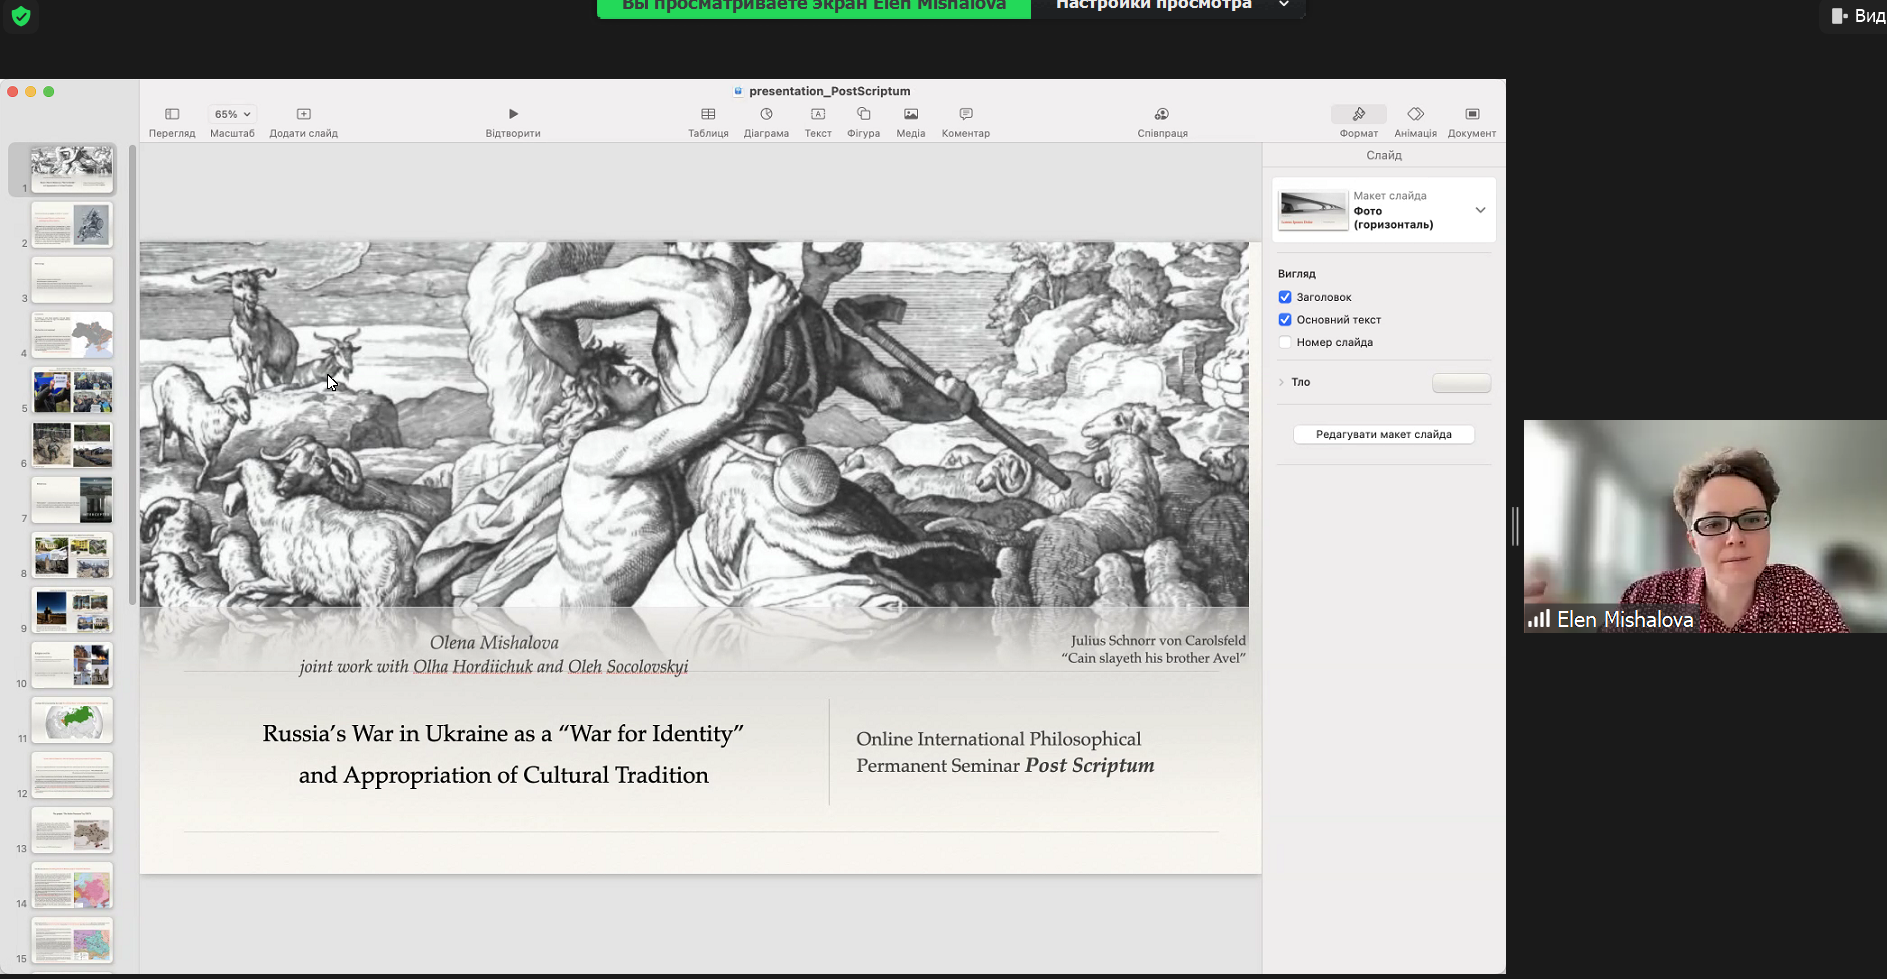This screenshot has height=979, width=1887.
Task: Click the Cain and Abel engraving image
Action: pyautogui.click(x=694, y=424)
